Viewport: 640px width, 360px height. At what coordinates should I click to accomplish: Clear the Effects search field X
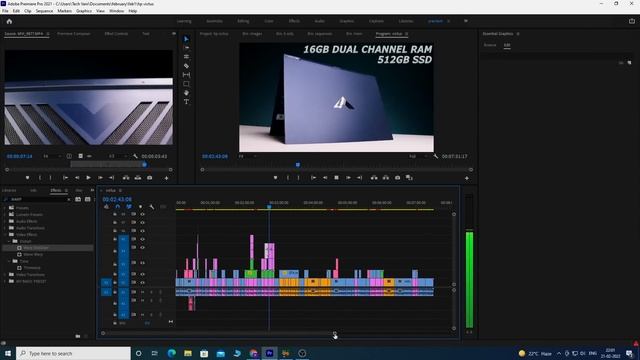tap(69, 200)
